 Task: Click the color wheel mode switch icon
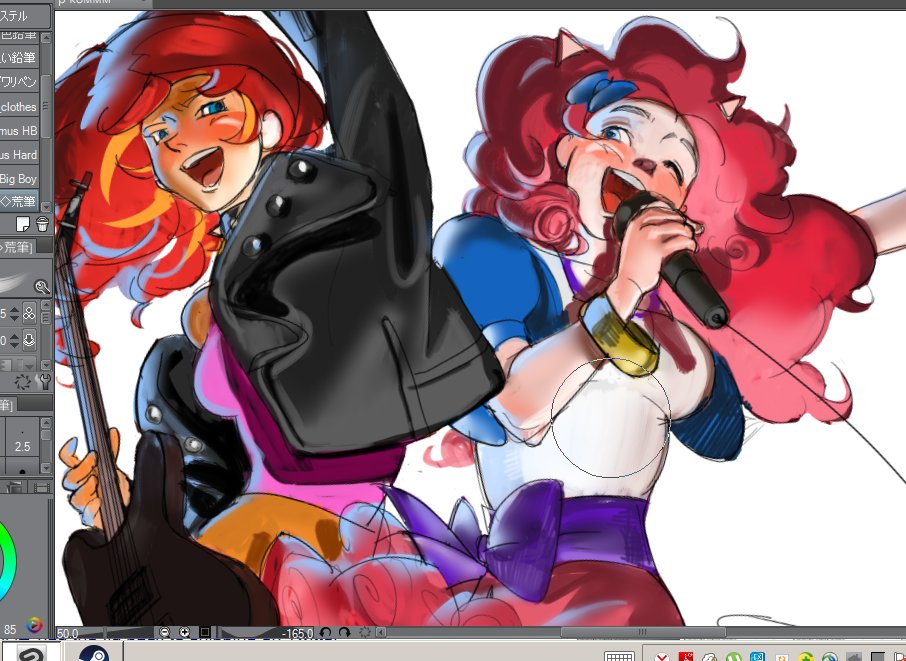coord(34,626)
